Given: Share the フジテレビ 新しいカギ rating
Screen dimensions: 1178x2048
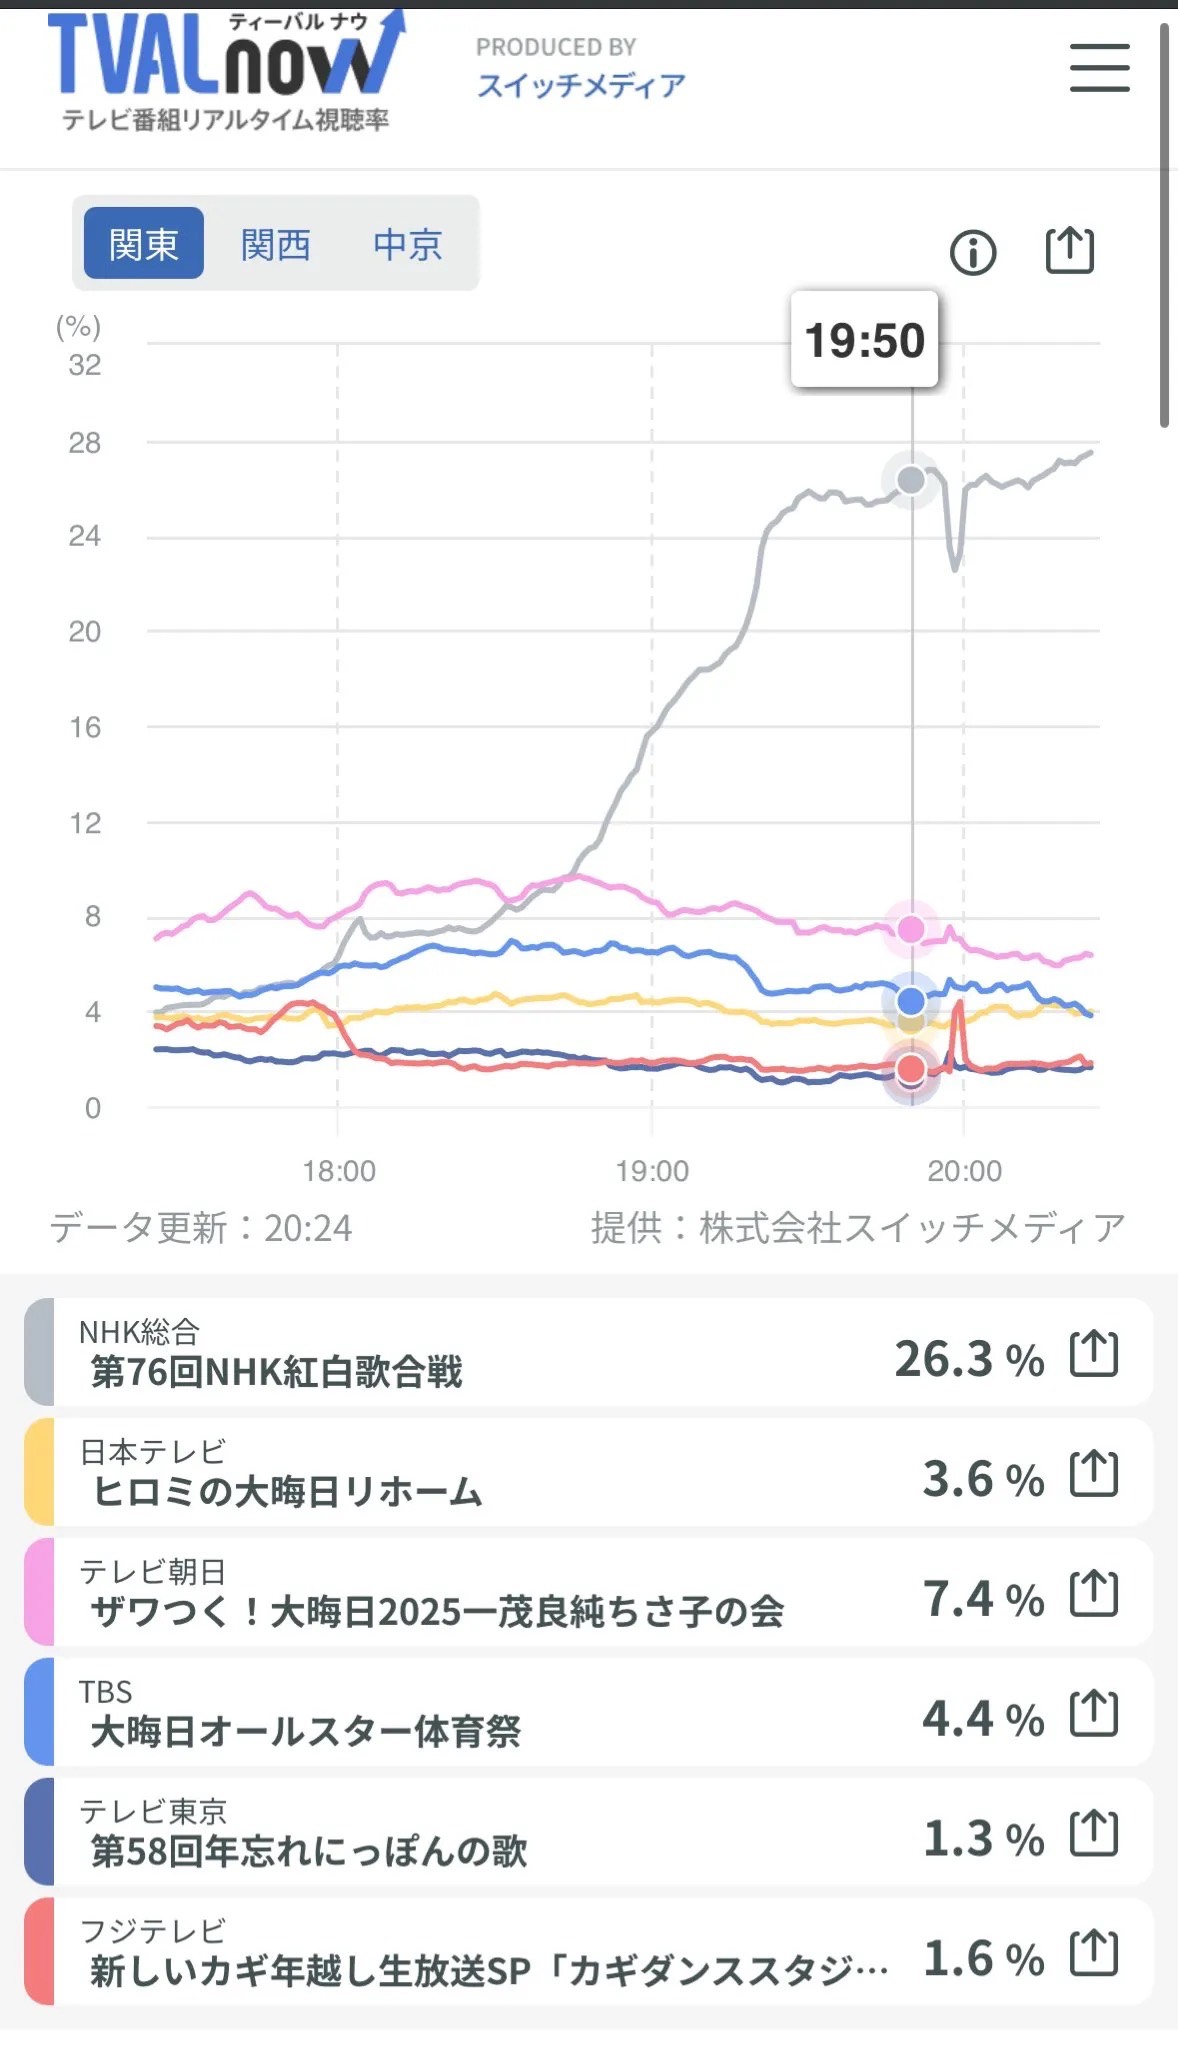Looking at the screenshot, I should click(1093, 1954).
